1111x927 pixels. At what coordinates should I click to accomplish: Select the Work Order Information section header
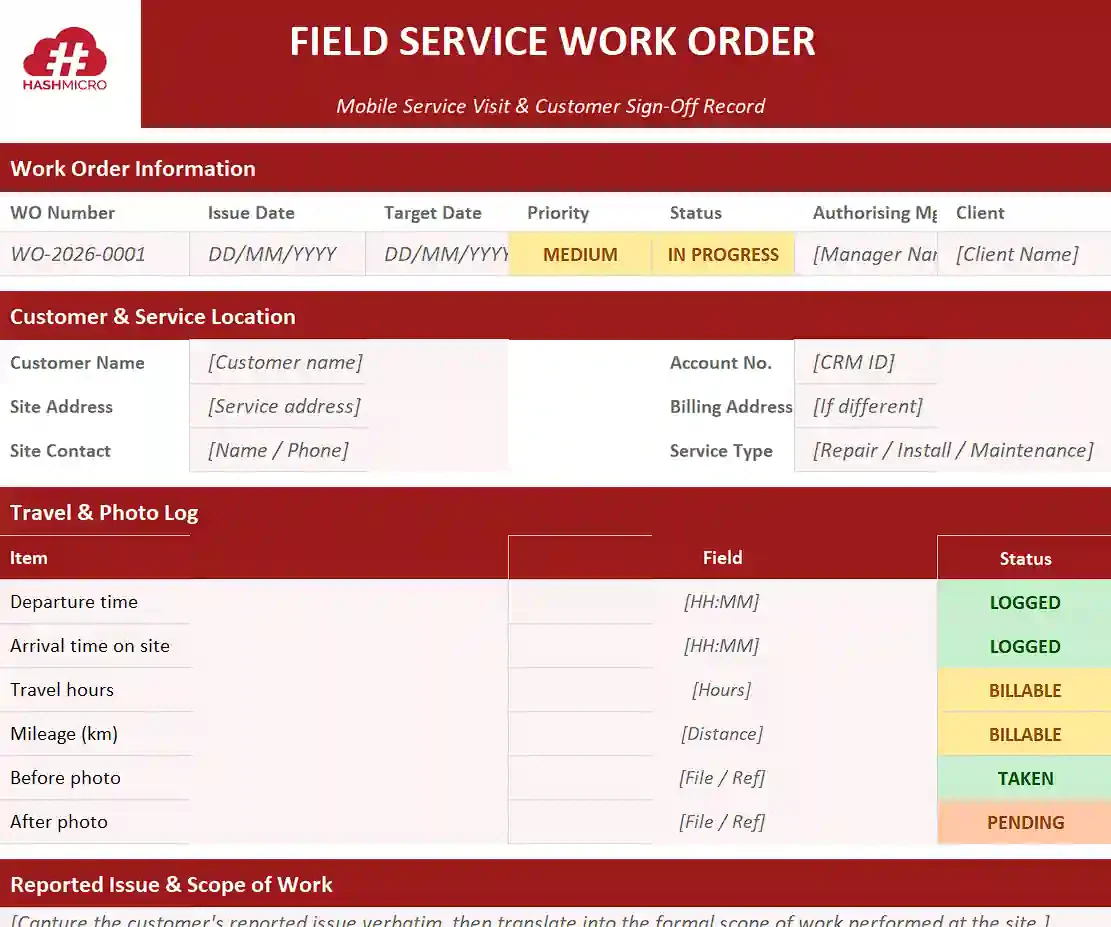[556, 168]
